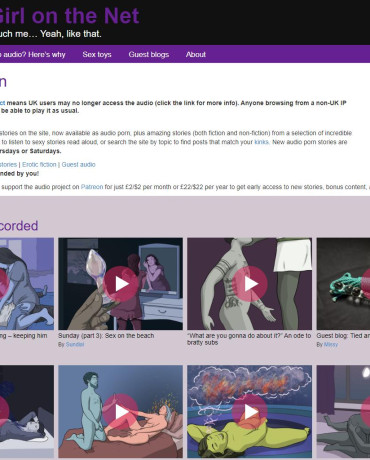The image size is (370, 460).
Task: Play the "What are you gonna do about it?" audio
Action: tap(250, 284)
